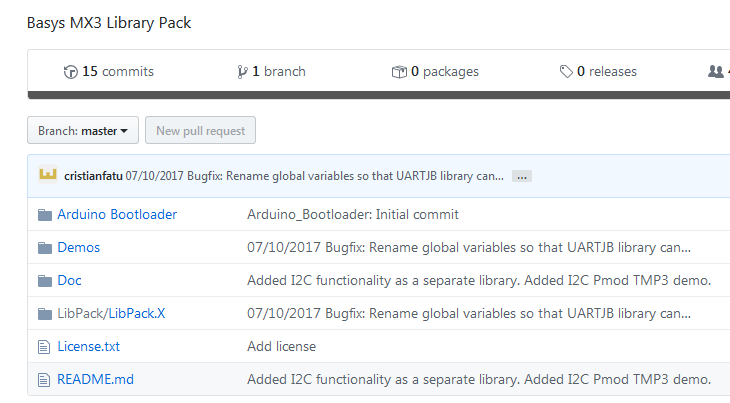Expand the commit message ellipsis button
Viewport: 730px width, 403px height.
pyautogui.click(x=521, y=176)
